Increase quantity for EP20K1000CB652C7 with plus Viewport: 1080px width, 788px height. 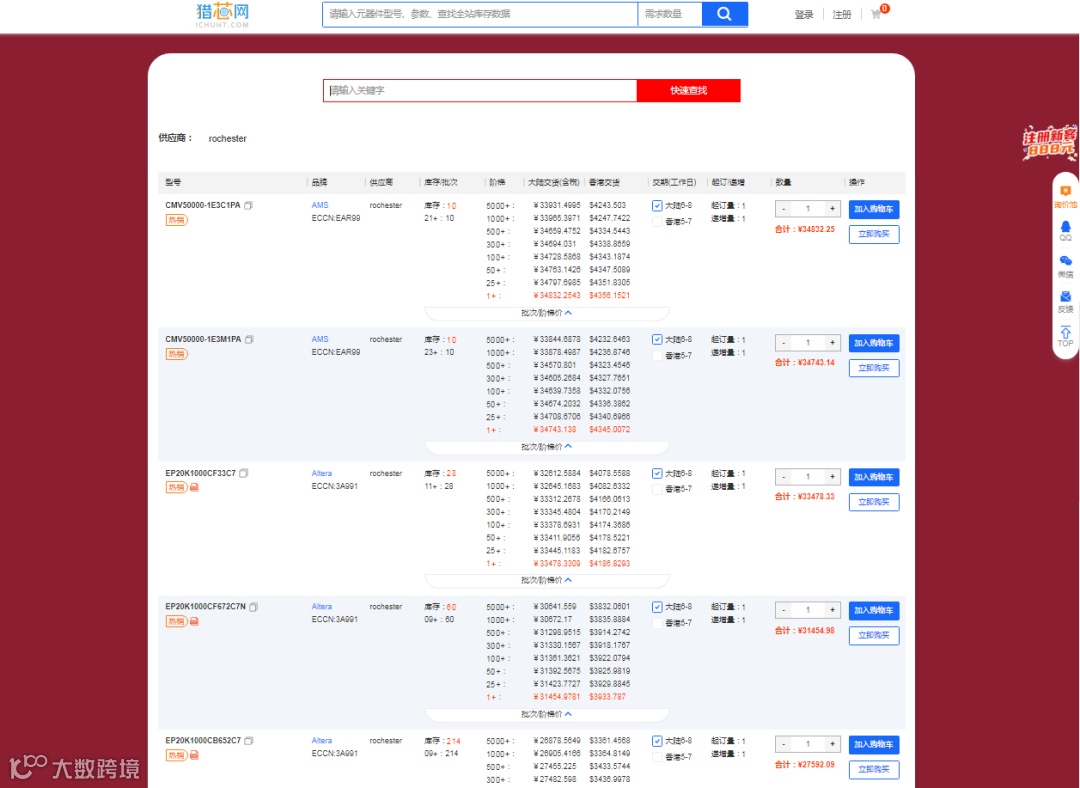pos(832,744)
